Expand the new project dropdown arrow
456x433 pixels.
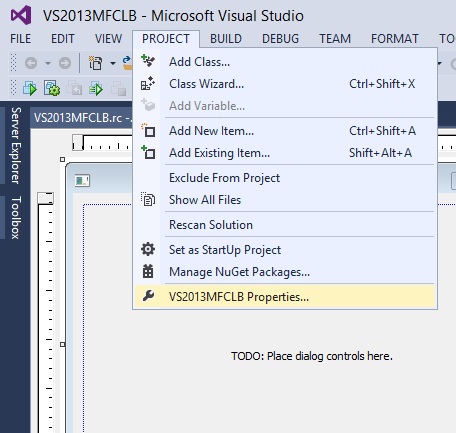113,63
